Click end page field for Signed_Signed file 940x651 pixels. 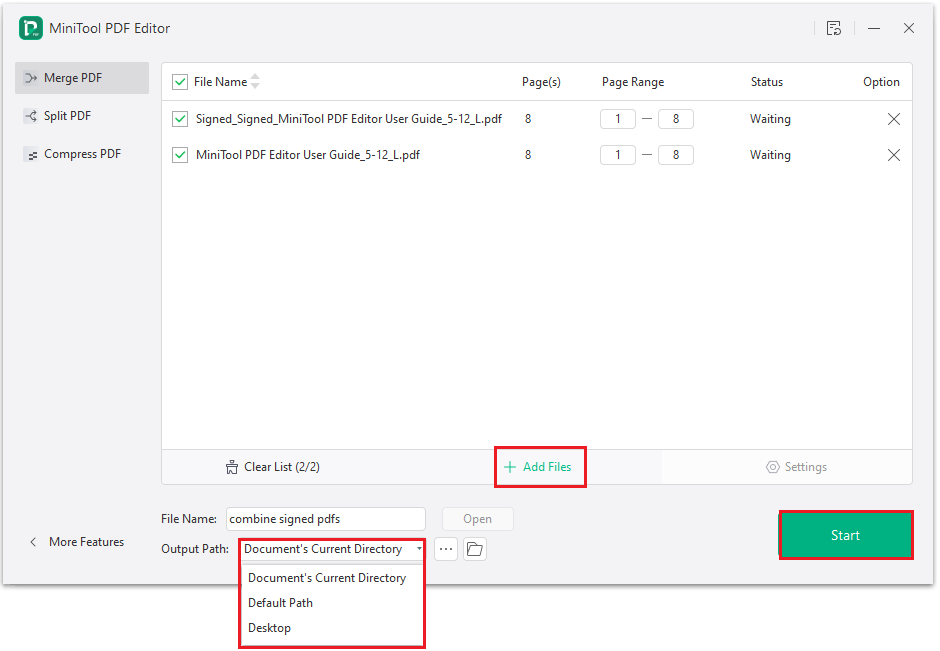click(x=676, y=119)
